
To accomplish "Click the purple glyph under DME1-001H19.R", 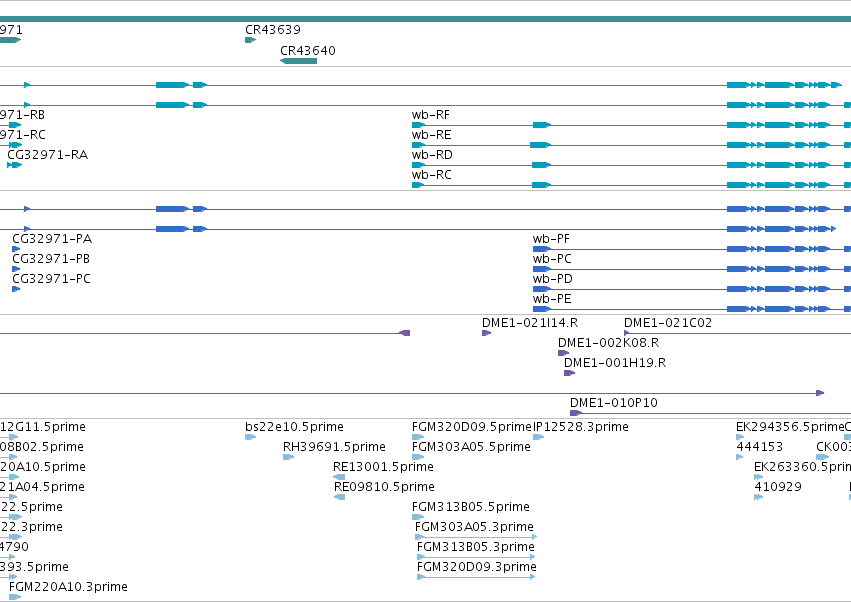I will click(569, 373).
